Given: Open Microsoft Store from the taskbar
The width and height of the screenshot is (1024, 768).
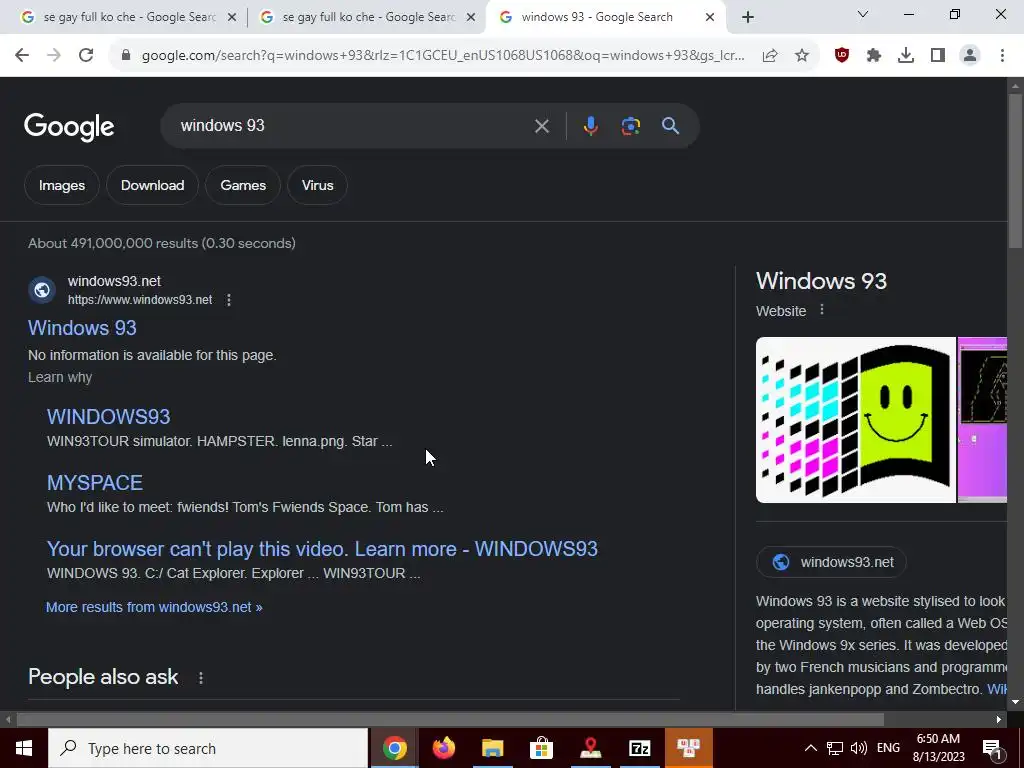Looking at the screenshot, I should pos(541,748).
